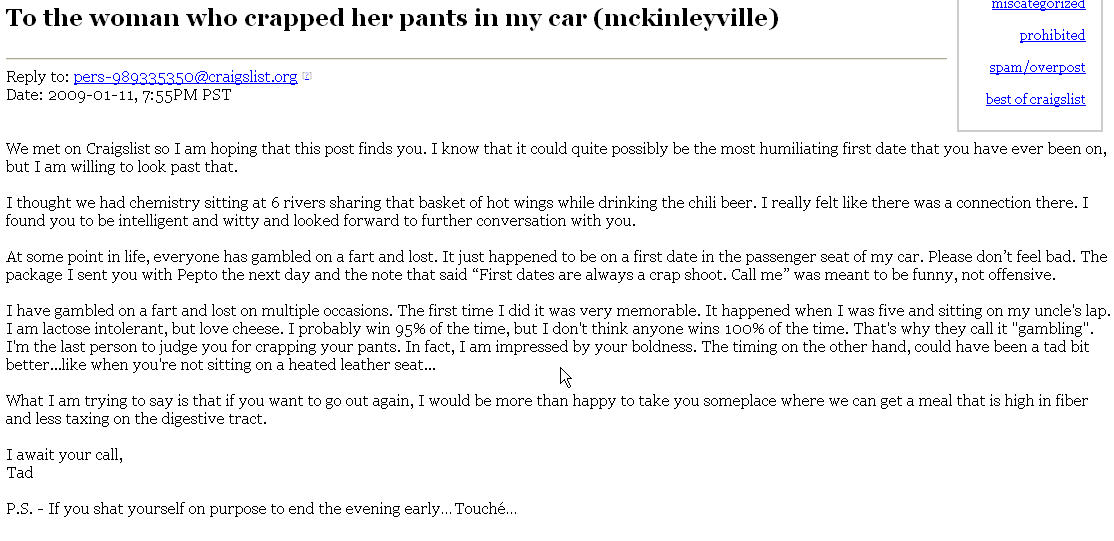Flag the post as spam/overpost
This screenshot has width=1114, height=541.
1037,67
